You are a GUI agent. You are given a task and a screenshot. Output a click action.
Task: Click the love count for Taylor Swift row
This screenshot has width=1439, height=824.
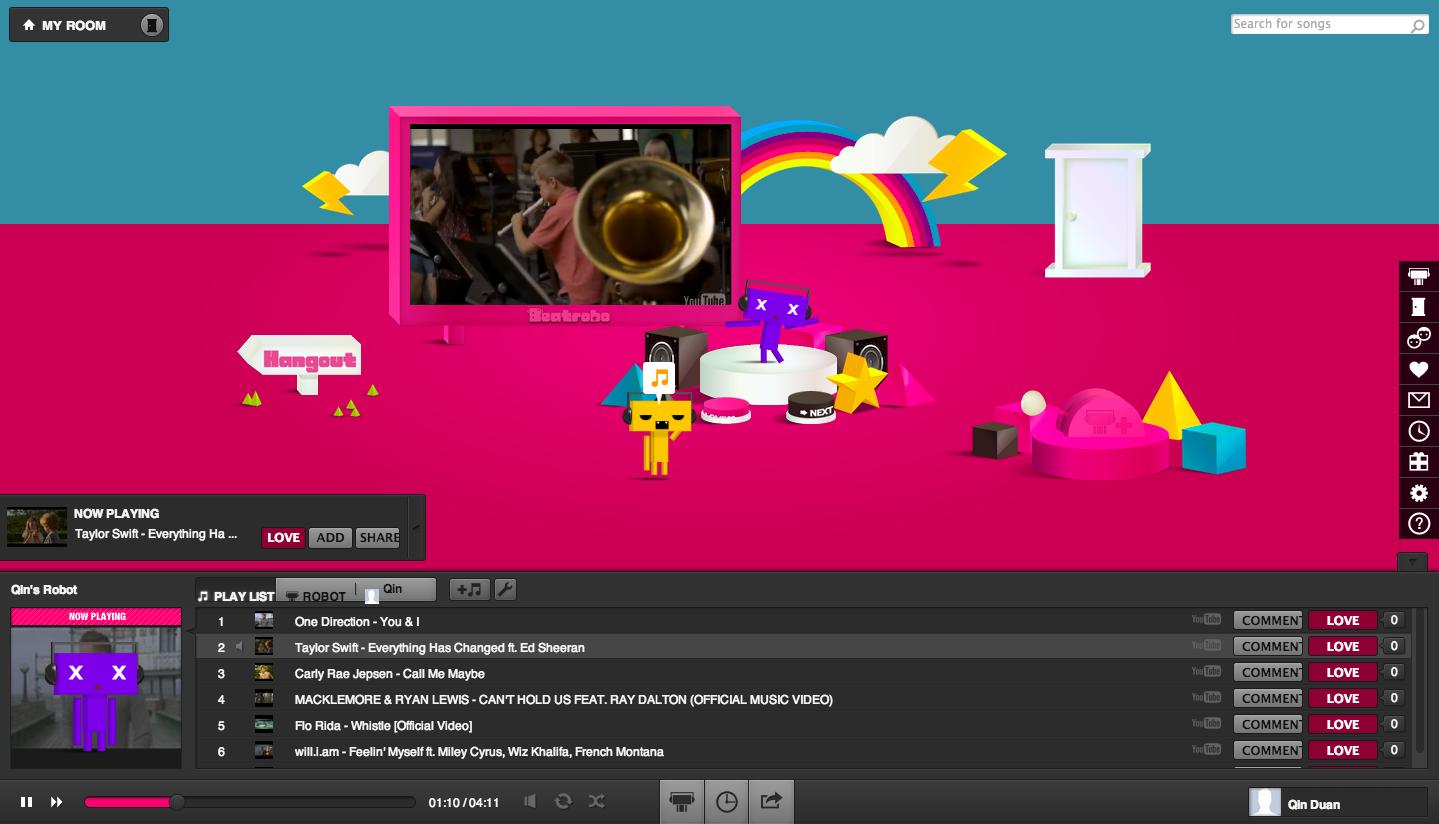(1394, 646)
